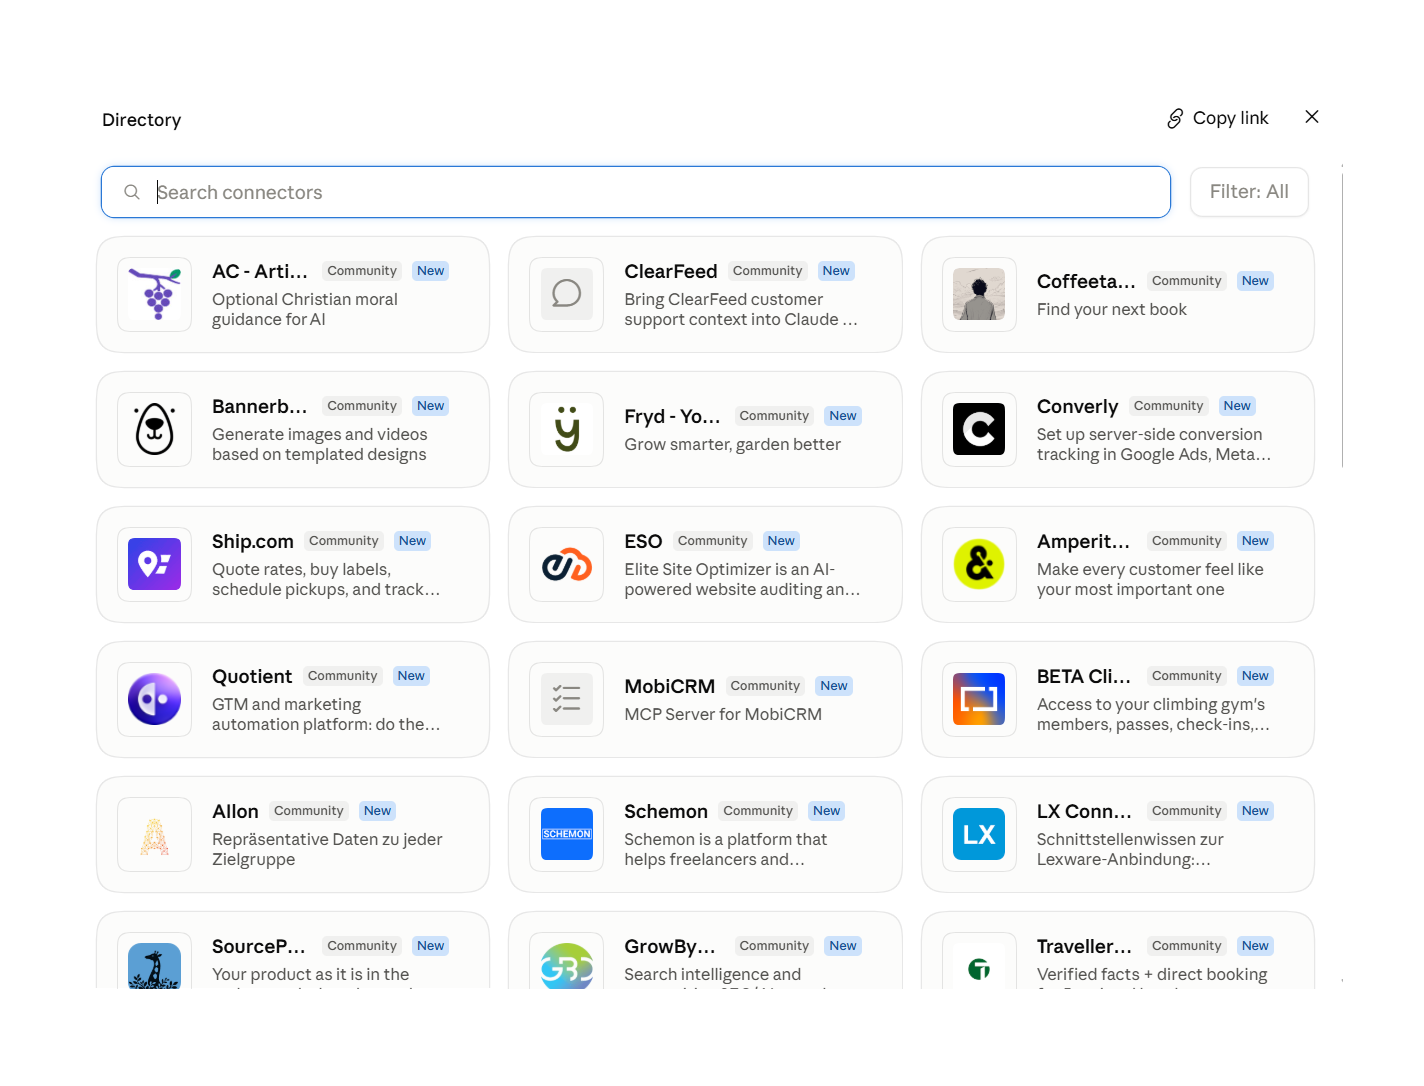Select the ClearFeed speech bubble icon

567,294
